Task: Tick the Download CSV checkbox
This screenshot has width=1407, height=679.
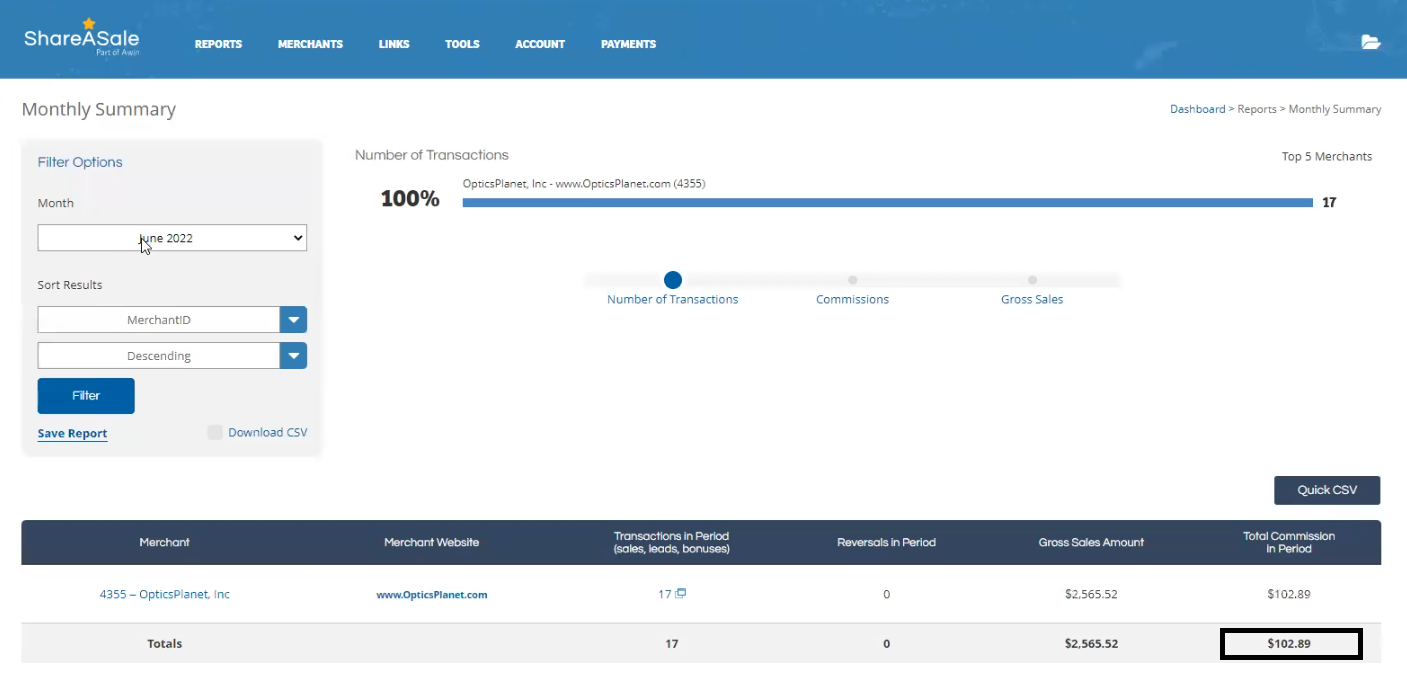Action: click(215, 432)
